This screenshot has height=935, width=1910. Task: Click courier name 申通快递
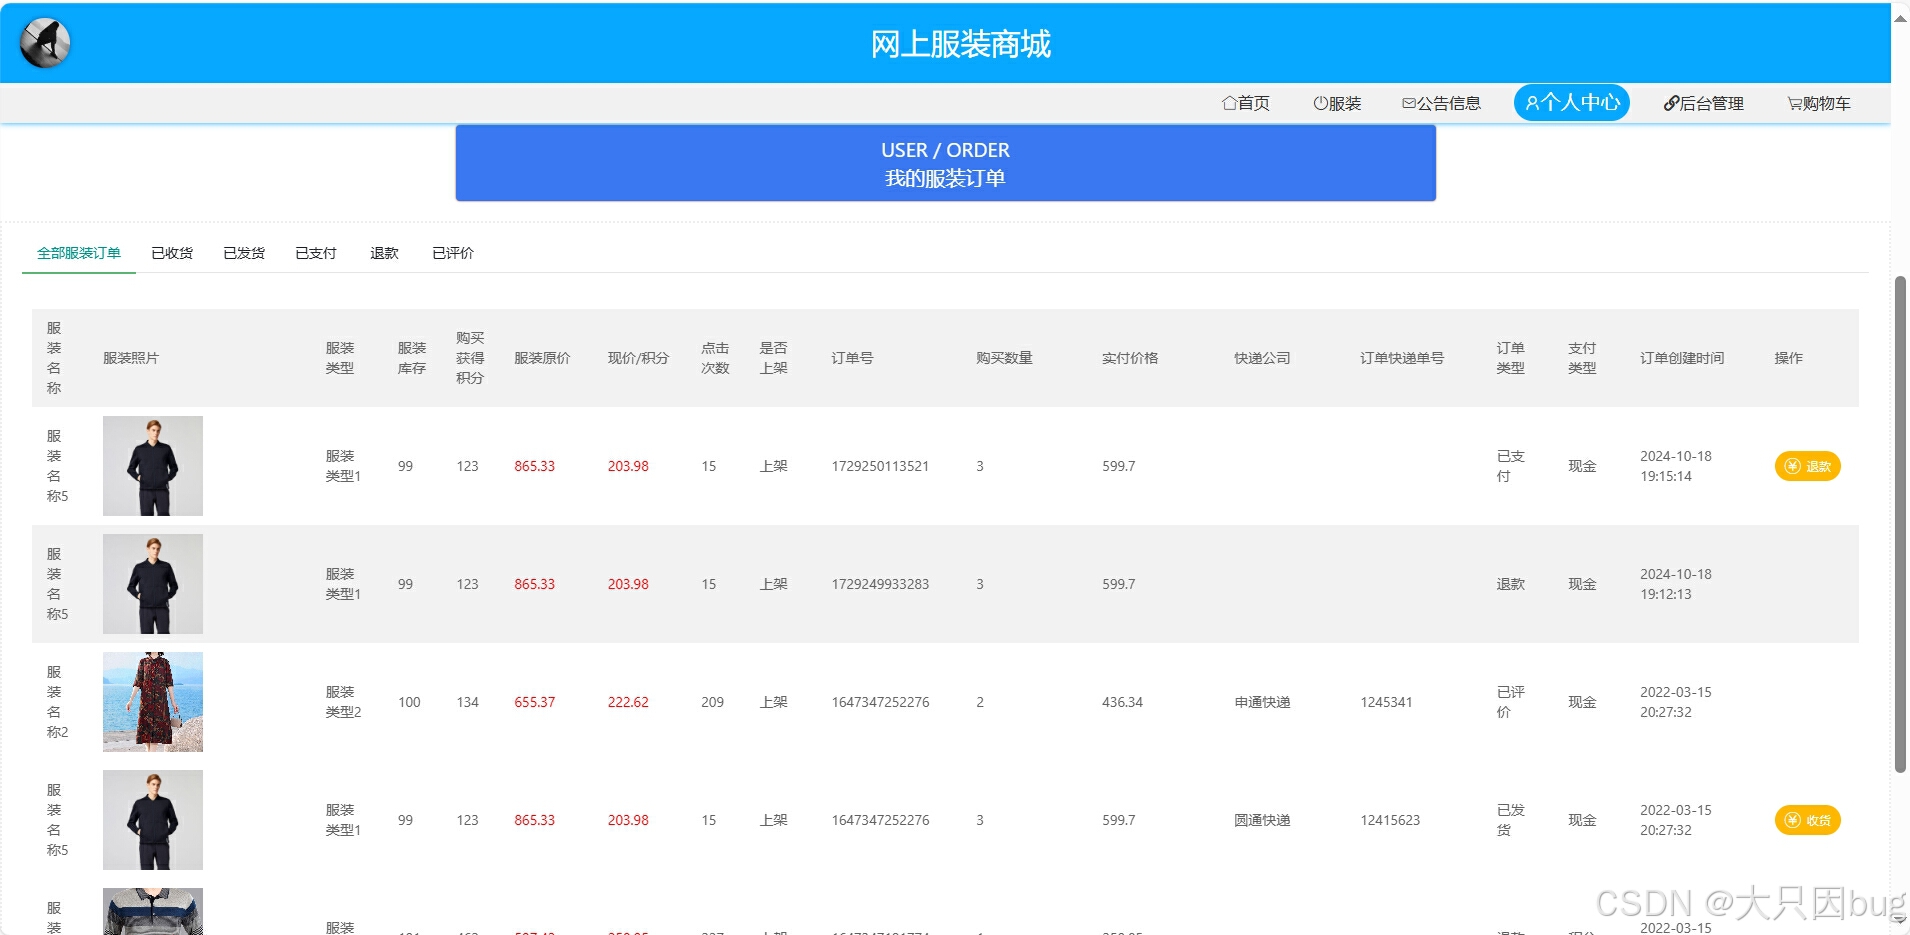click(1262, 702)
